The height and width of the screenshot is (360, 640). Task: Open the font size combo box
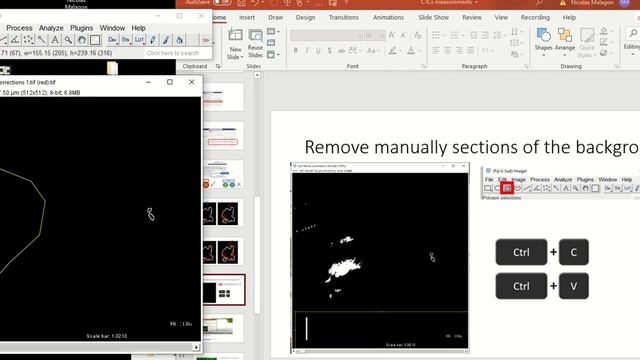point(375,36)
